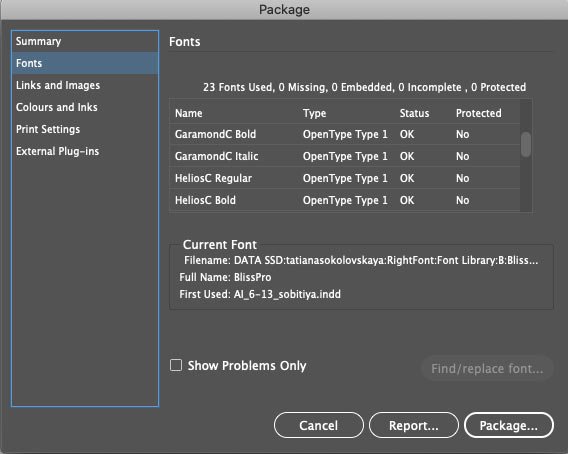Select the GaramondC Italic font row
Viewport: 568px width, 454px height.
point(345,156)
